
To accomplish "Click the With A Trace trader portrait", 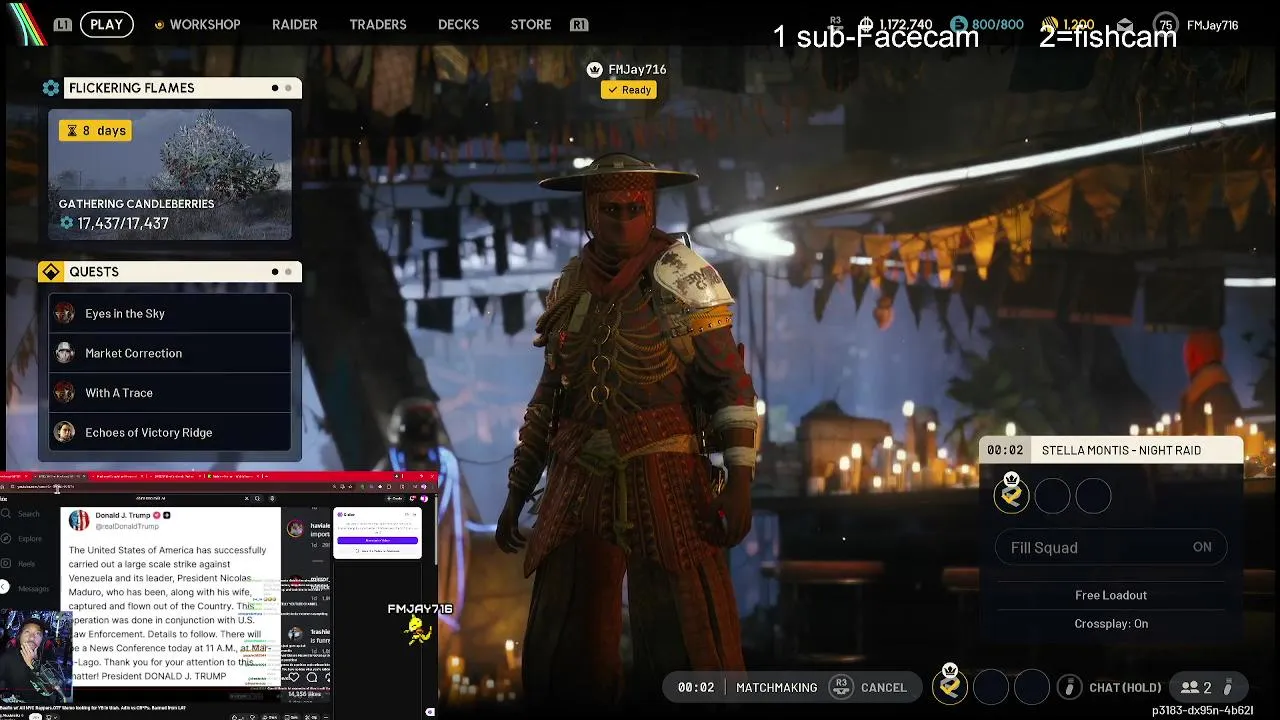I will point(65,393).
